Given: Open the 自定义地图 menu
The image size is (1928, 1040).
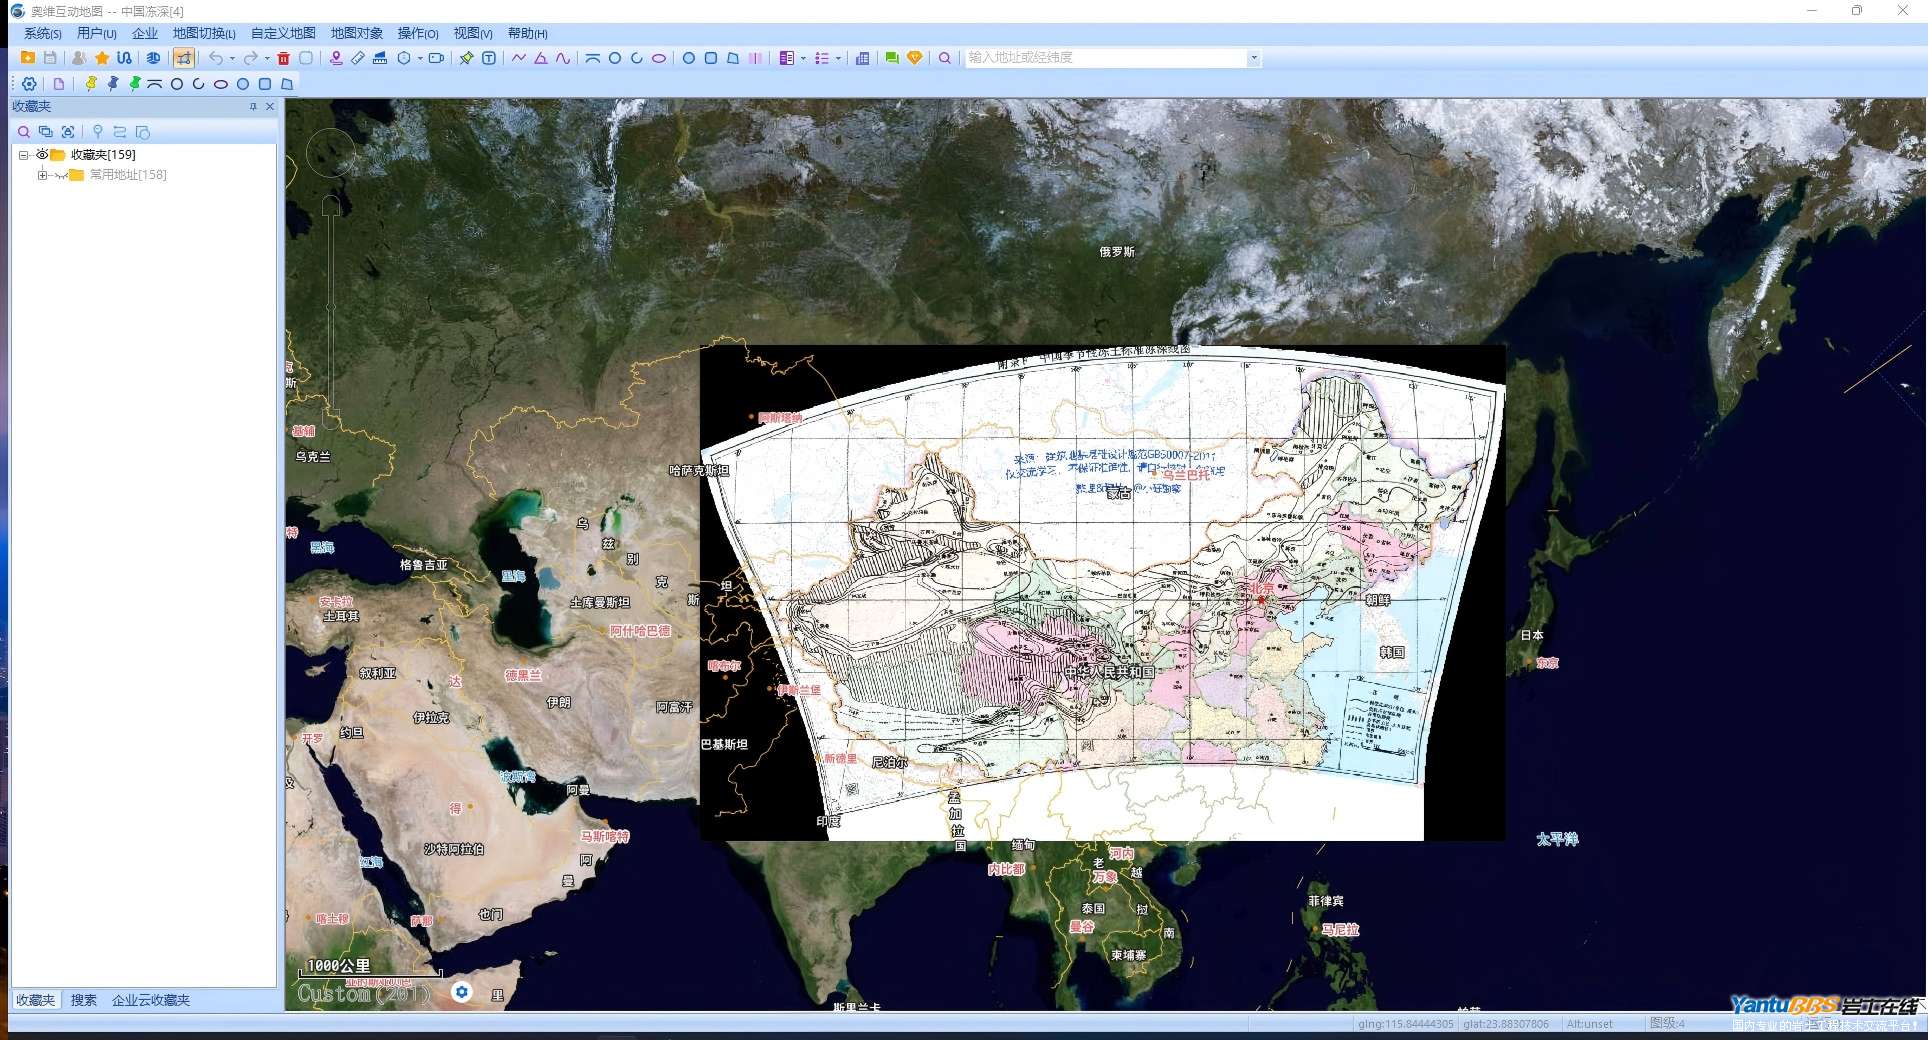Looking at the screenshot, I should pos(283,34).
